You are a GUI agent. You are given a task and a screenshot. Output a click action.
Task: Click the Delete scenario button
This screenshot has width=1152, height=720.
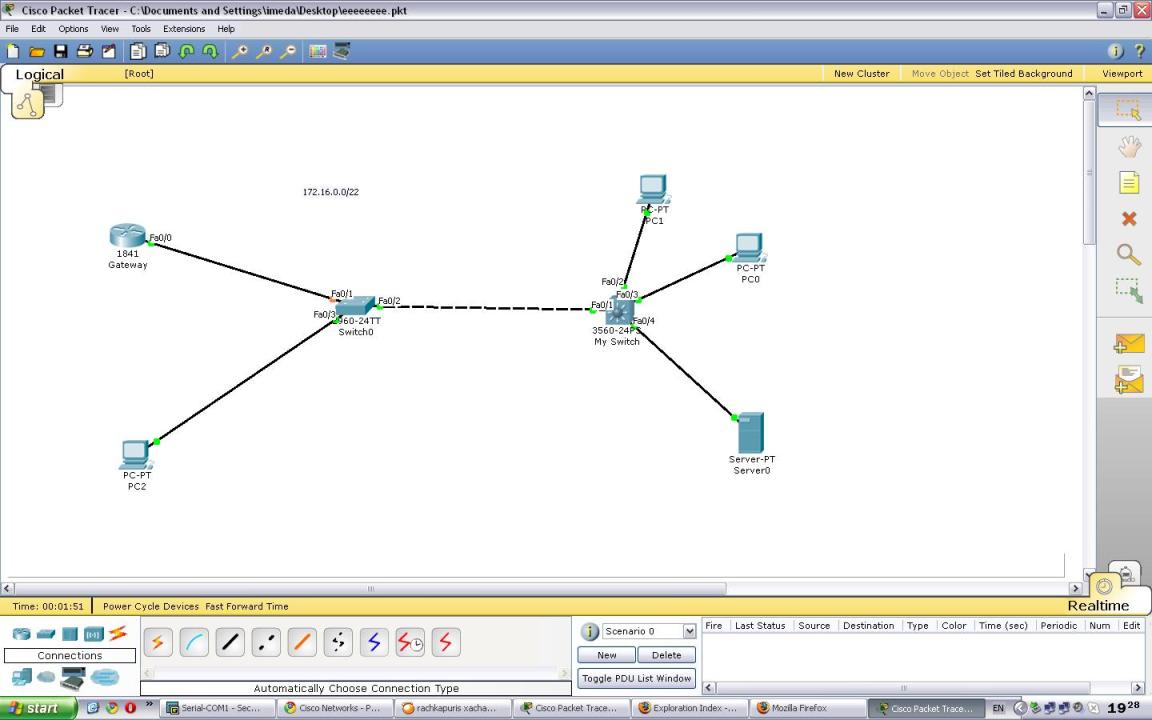tap(666, 655)
